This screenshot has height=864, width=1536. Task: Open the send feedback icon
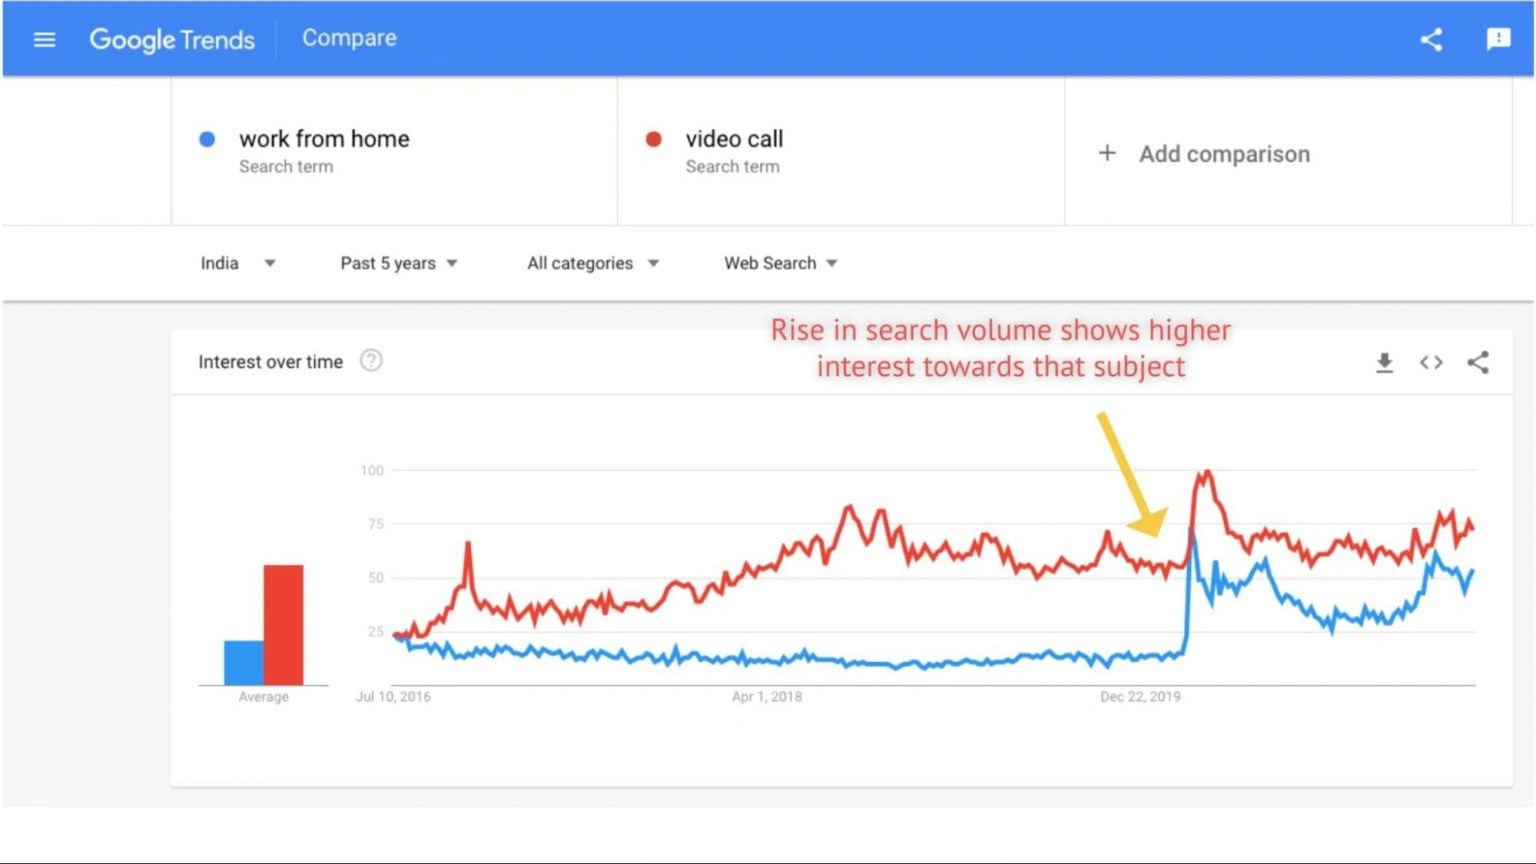pyautogui.click(x=1498, y=40)
